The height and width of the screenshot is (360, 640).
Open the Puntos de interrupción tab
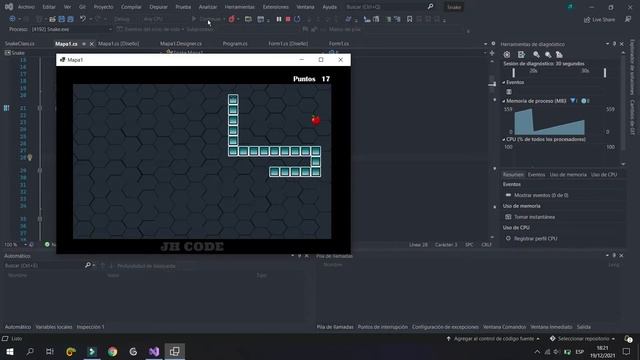coord(382,327)
